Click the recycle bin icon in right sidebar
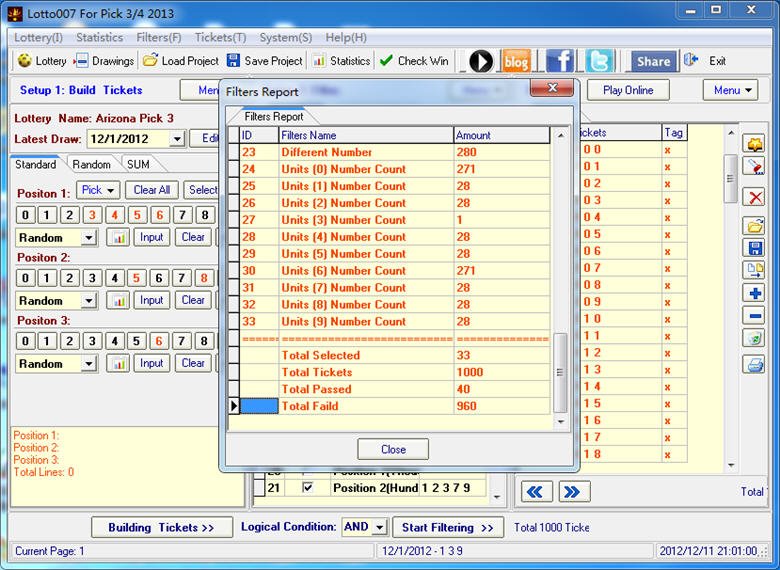Screen dimensions: 780x570 755,338
